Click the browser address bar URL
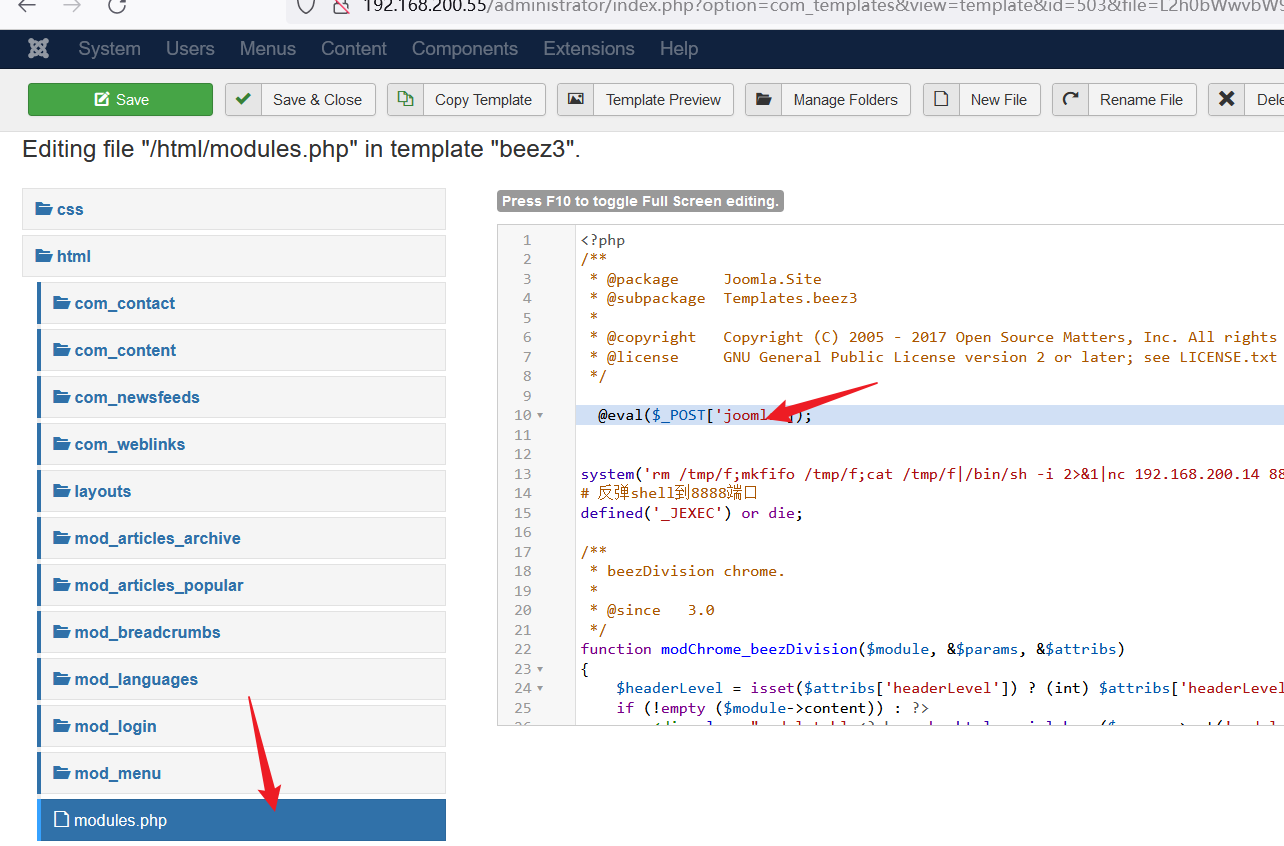Image resolution: width=1284 pixels, height=846 pixels. 822,6
